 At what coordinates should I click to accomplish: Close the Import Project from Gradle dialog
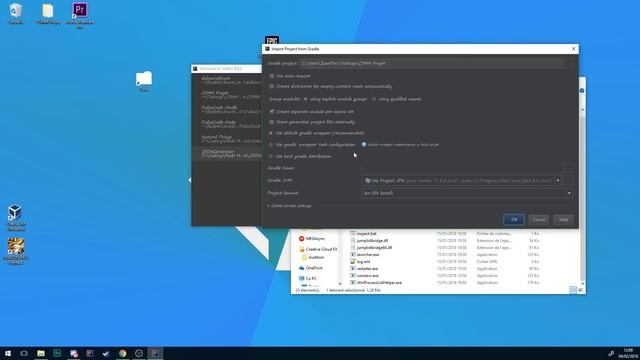573,49
